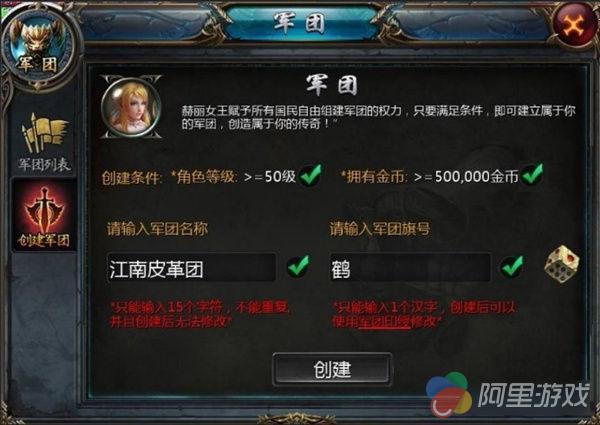Click the green checkmark beside the 50级 requirement
The width and height of the screenshot is (600, 425).
pos(311,176)
